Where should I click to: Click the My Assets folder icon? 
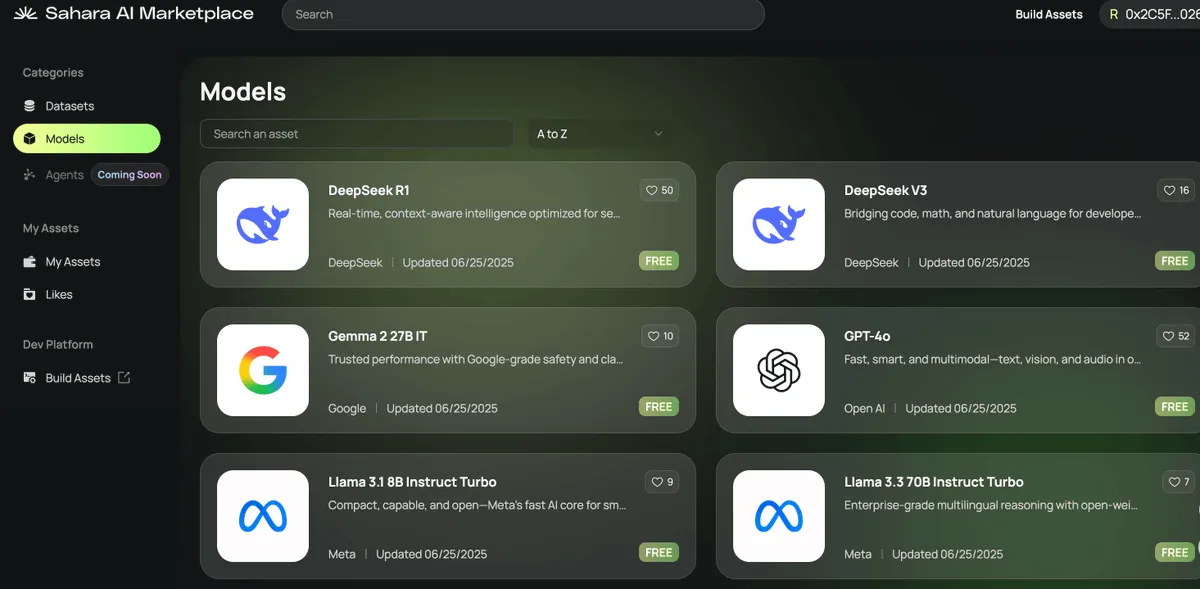[30, 262]
